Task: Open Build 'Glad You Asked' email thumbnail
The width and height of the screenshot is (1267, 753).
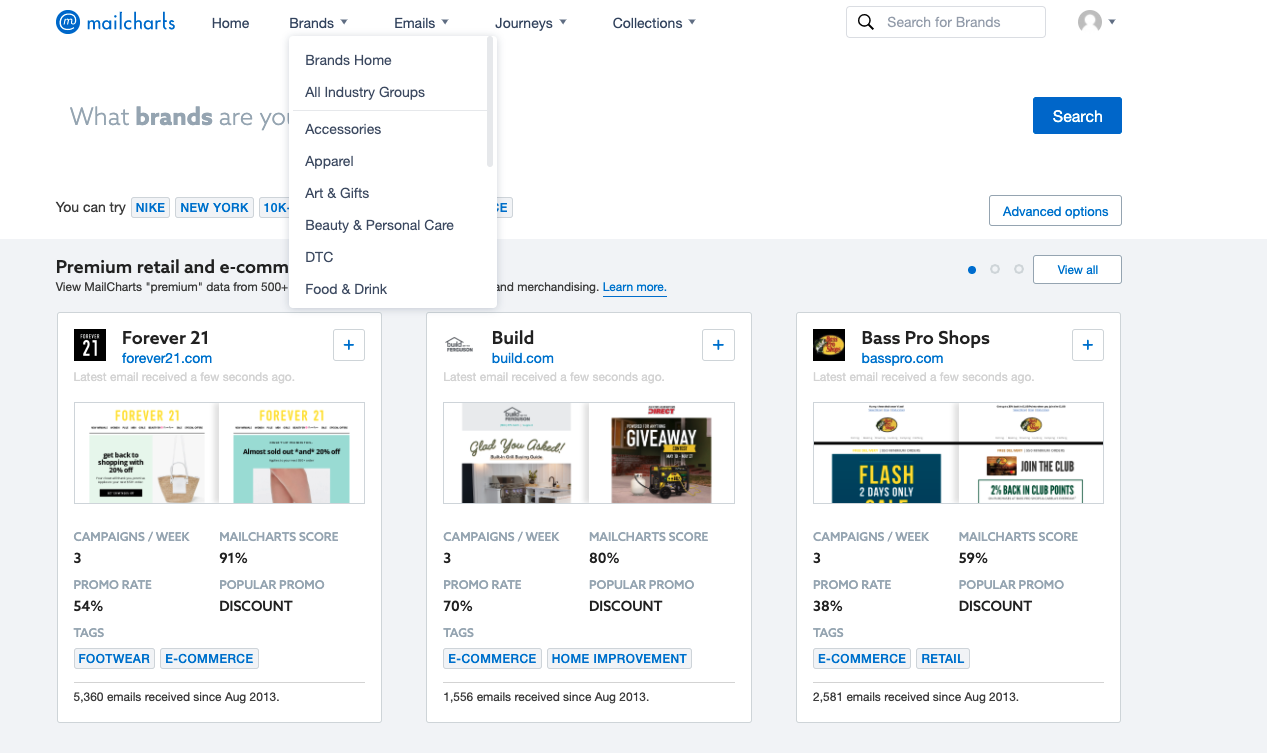Action: click(x=515, y=453)
